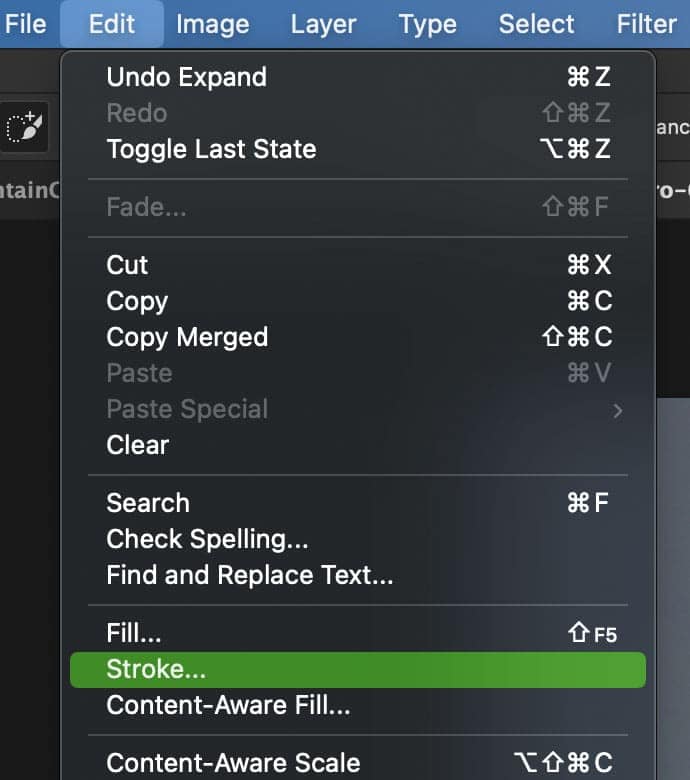Open the Layer menu
The image size is (690, 780).
click(x=323, y=24)
